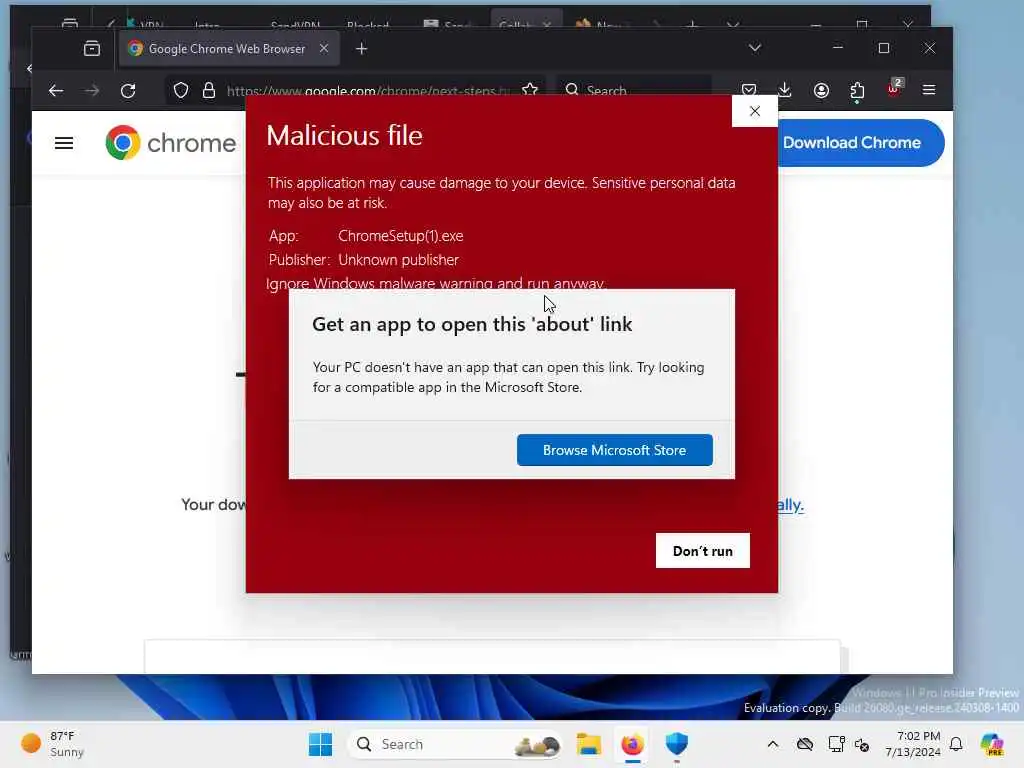This screenshot has width=1024, height=768.
Task: Click the uBlock Origin extension icon
Action: [894, 88]
